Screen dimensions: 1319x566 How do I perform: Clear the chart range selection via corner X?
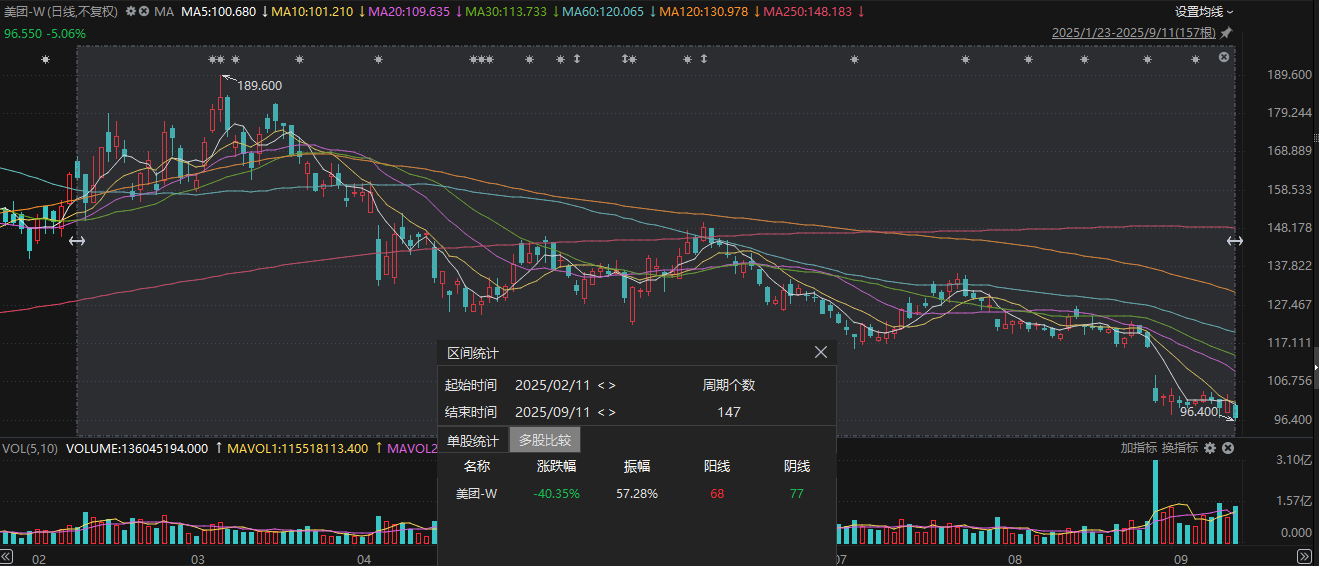point(1224,57)
